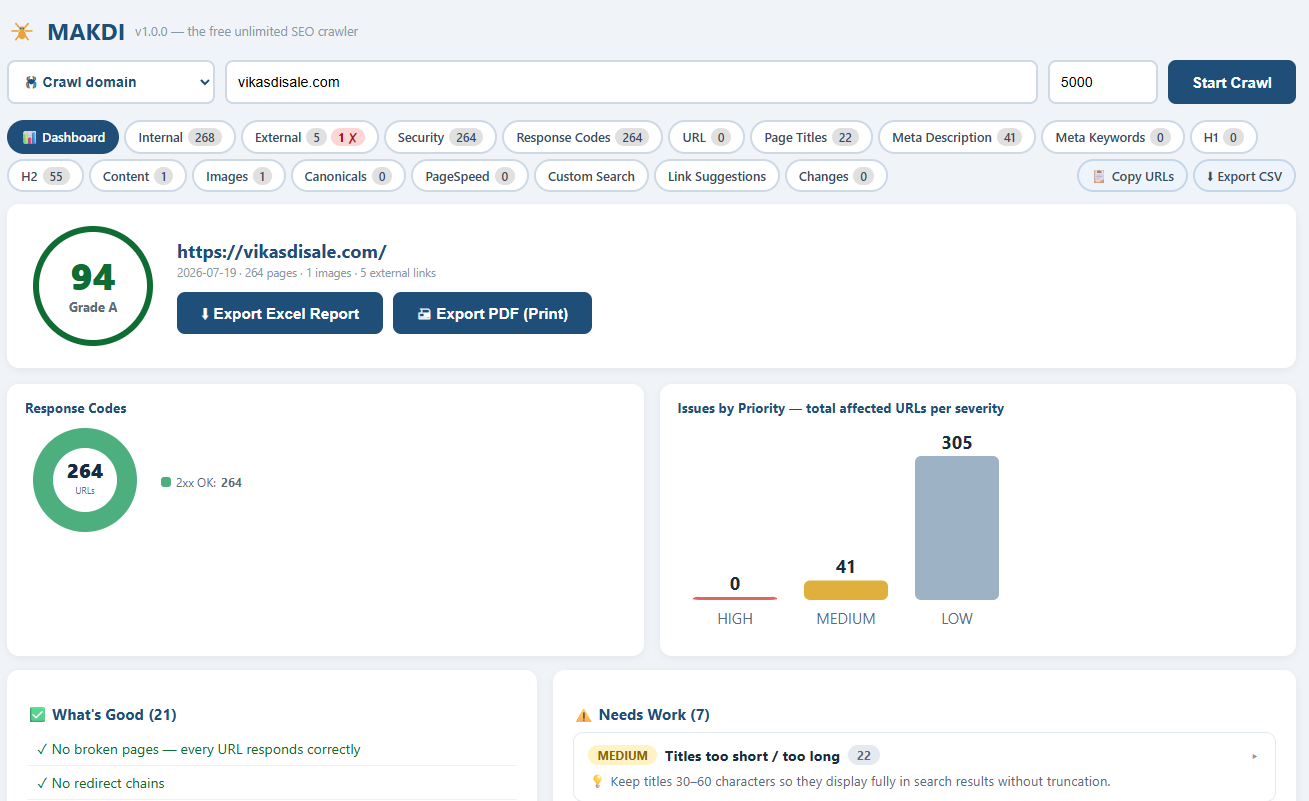Open the URL 0 tab
The width and height of the screenshot is (1309, 801).
[x=706, y=137]
